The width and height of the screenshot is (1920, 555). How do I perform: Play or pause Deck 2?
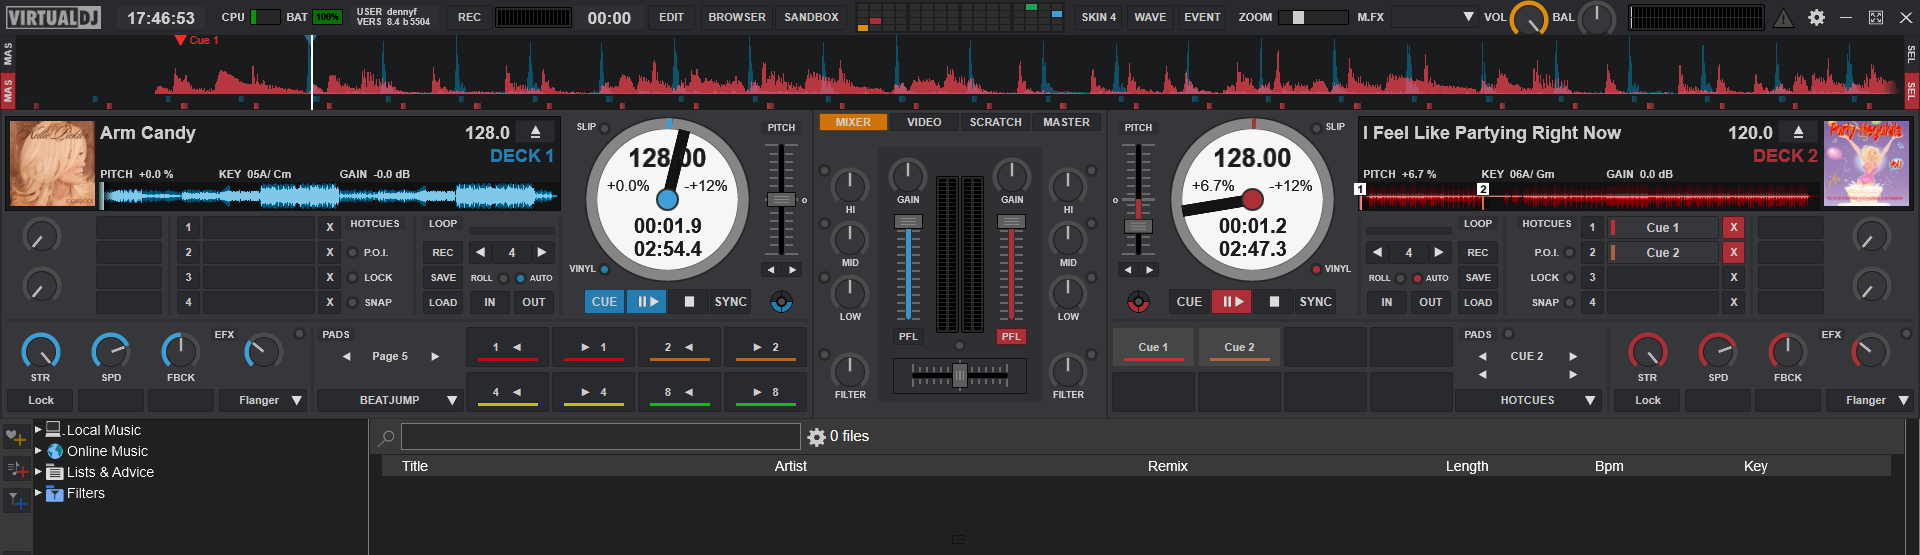(x=1232, y=301)
